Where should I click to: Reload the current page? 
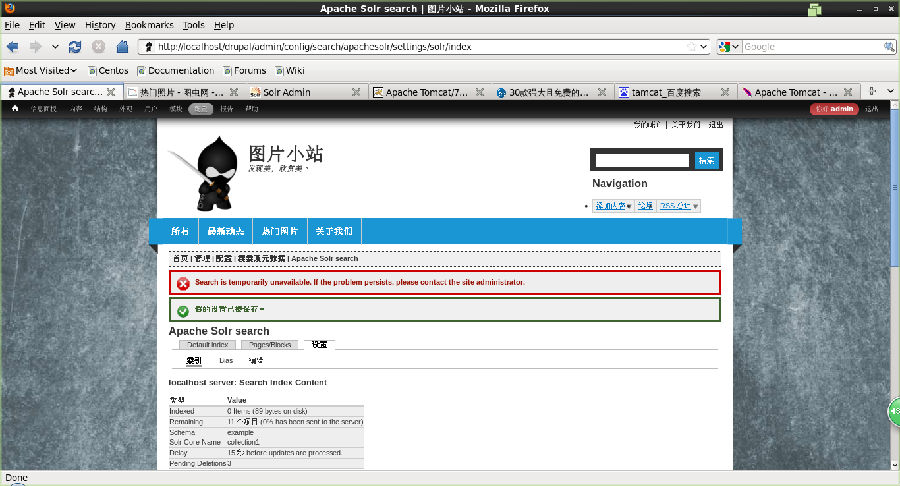(x=75, y=46)
